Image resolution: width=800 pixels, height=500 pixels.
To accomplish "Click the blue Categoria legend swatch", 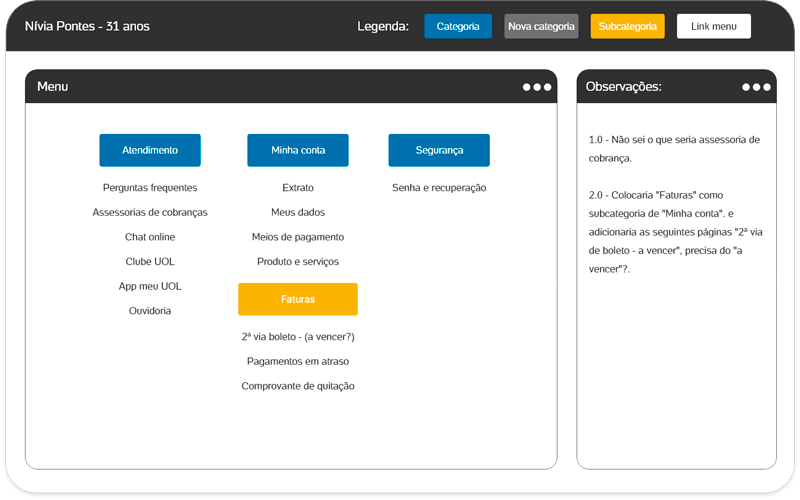I will point(458,26).
